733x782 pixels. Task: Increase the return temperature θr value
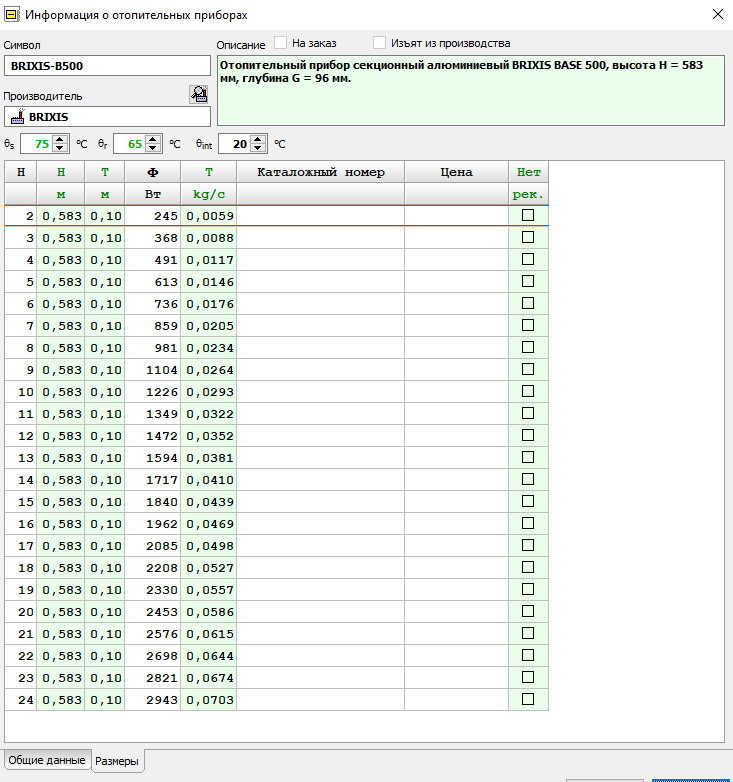[153, 140]
